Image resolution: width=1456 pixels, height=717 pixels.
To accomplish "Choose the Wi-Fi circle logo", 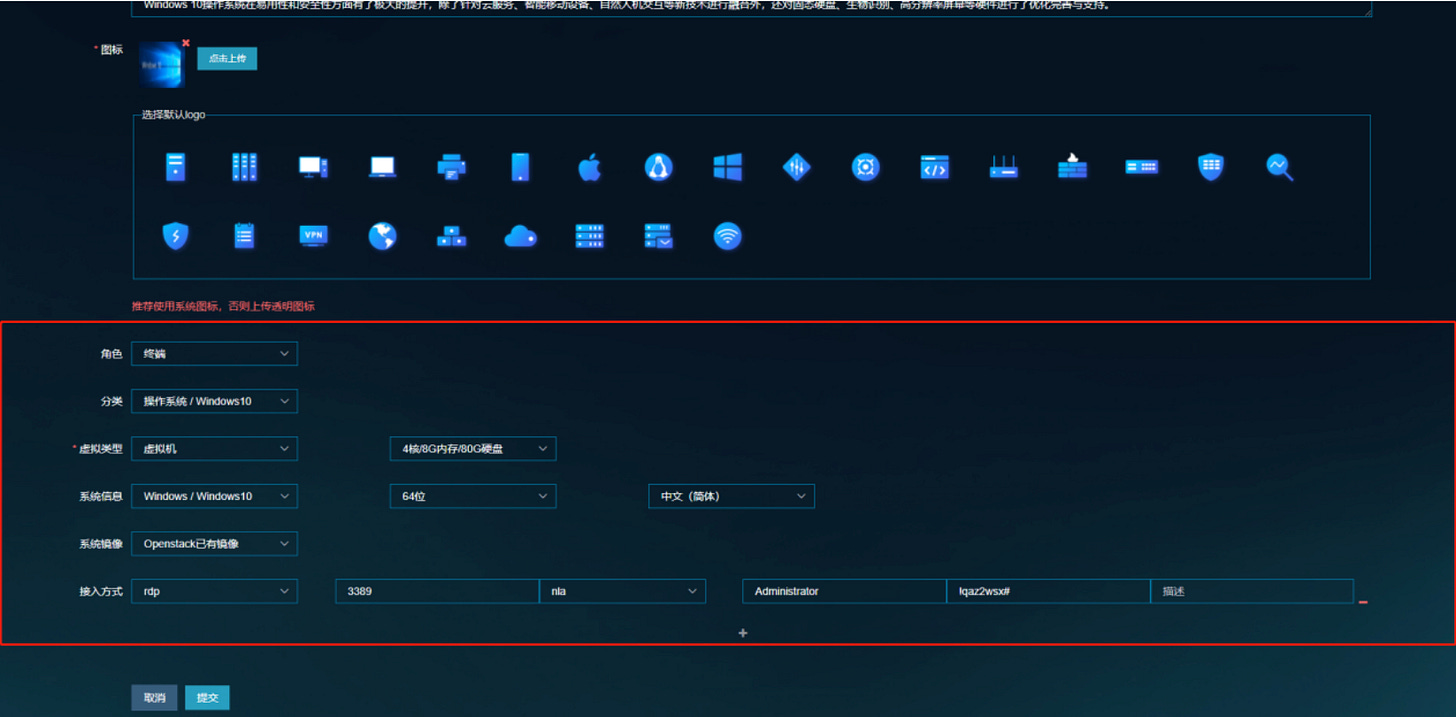I will coord(728,236).
